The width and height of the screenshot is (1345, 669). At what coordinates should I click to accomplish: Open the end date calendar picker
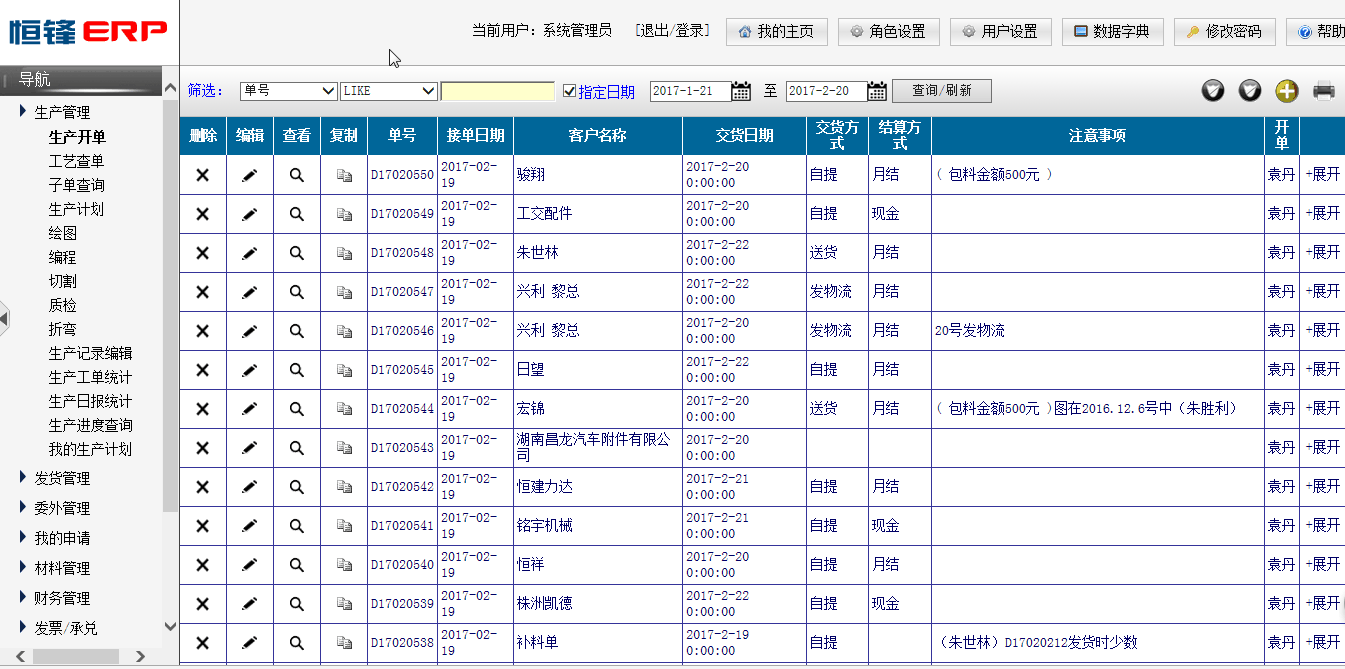[877, 91]
